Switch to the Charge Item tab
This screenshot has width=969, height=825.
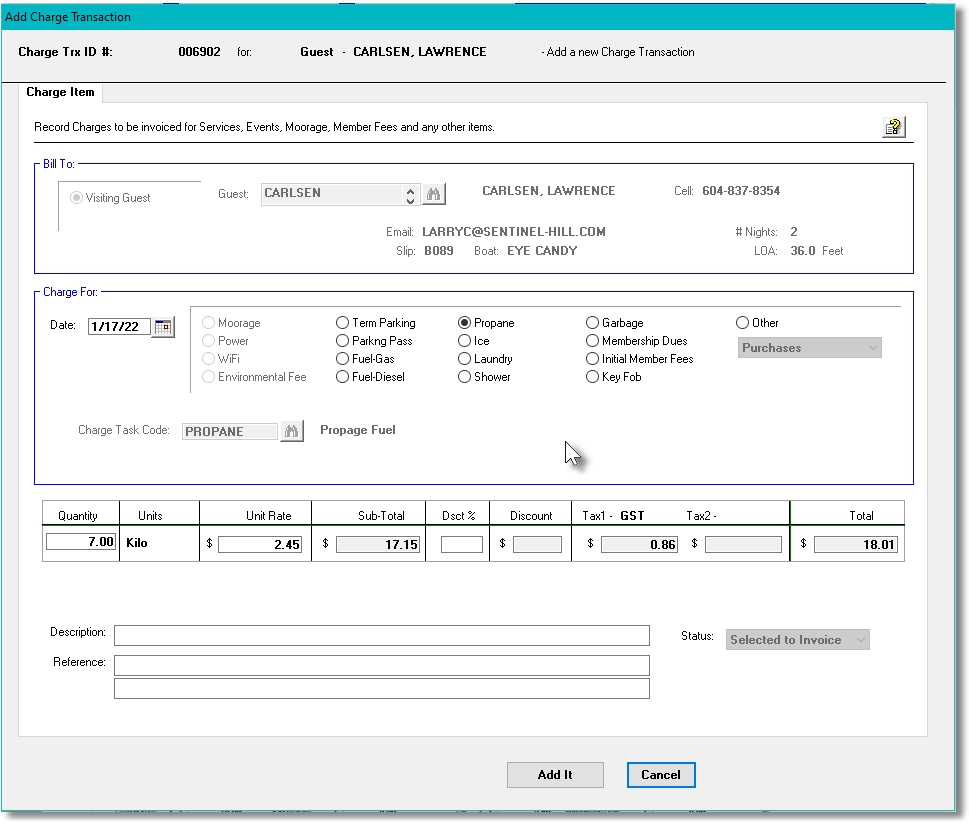pyautogui.click(x=60, y=91)
